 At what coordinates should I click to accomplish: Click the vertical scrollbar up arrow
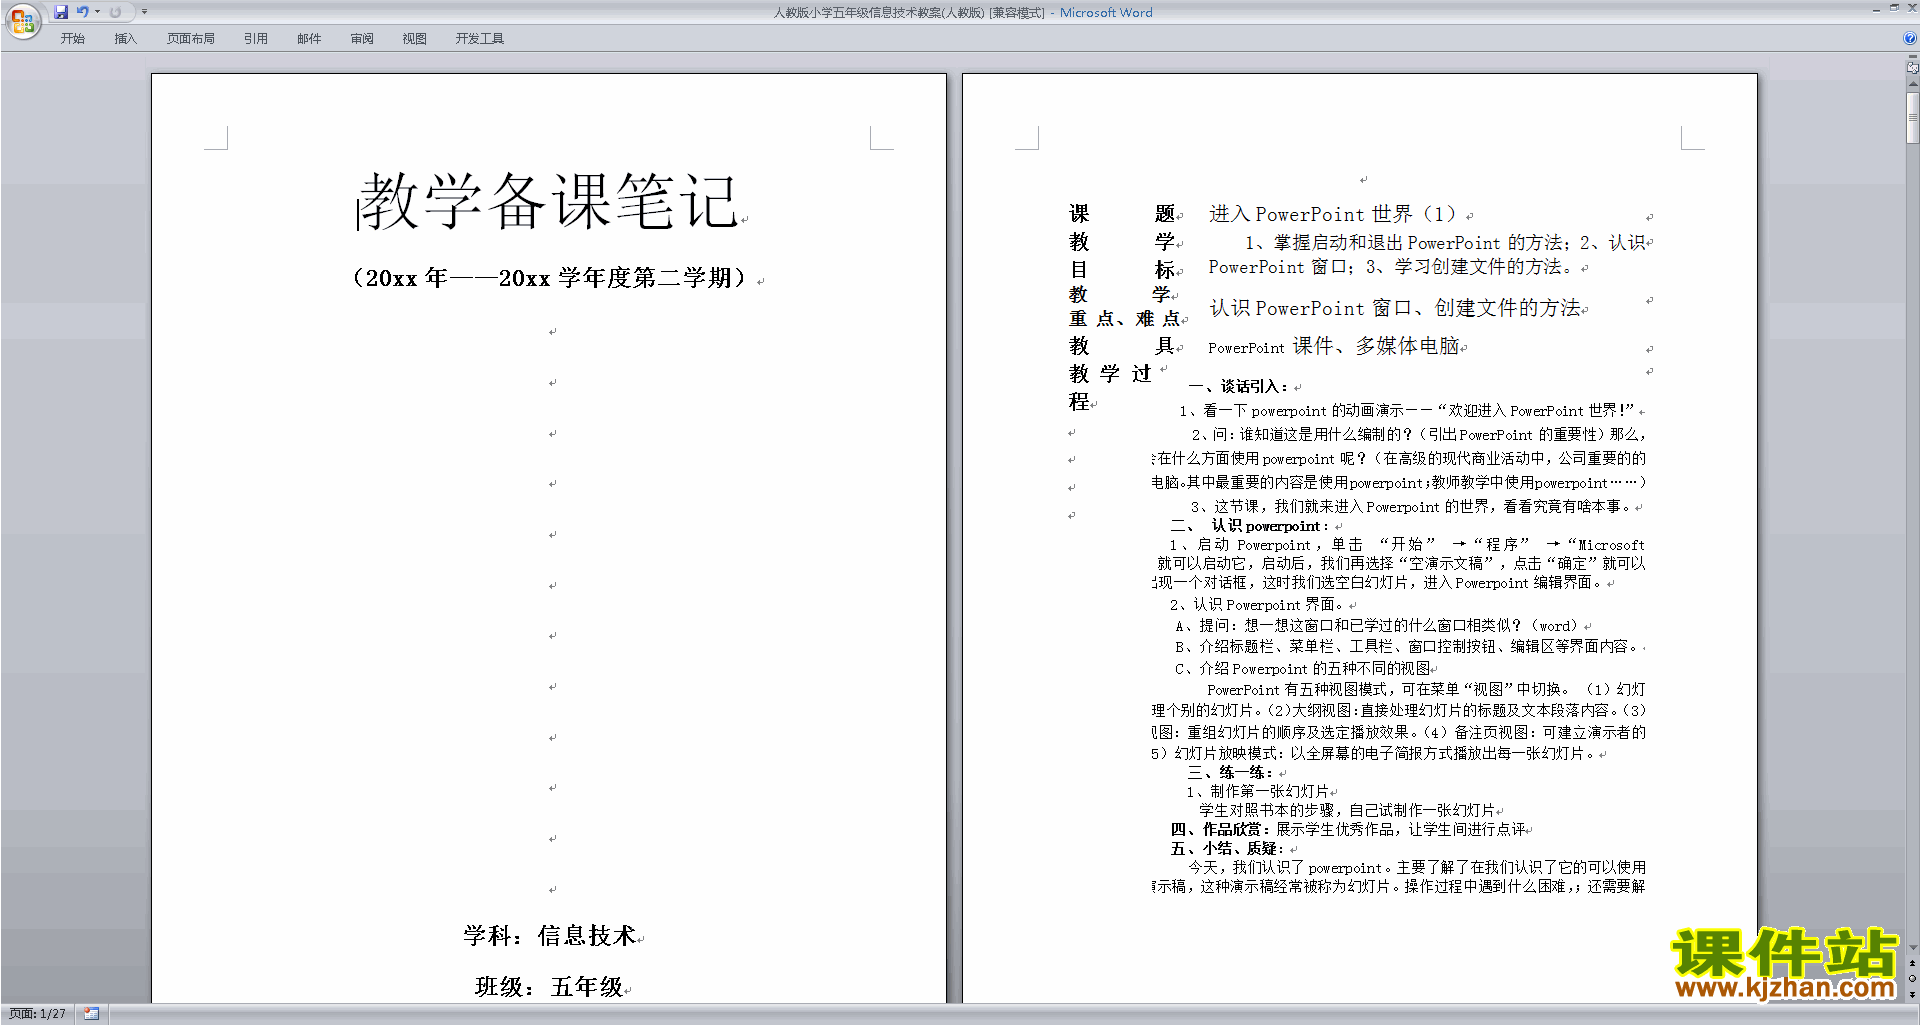point(1913,85)
